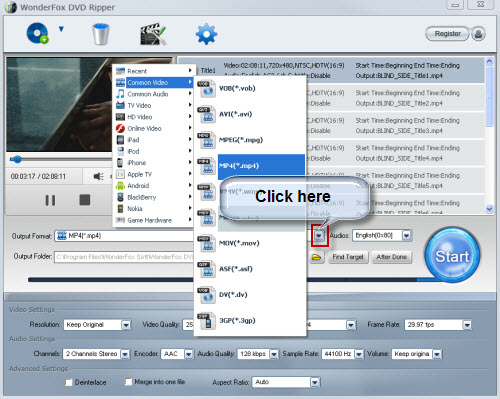Open settings gear in toolbar
This screenshot has width=500, height=399.
(x=206, y=34)
